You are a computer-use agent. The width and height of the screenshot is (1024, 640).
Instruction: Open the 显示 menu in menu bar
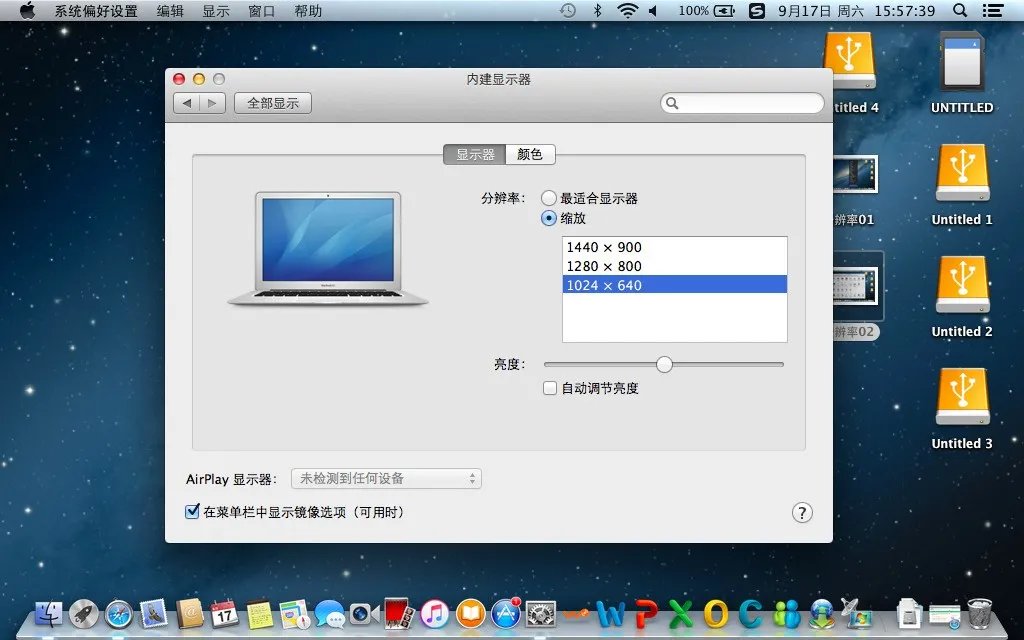[216, 11]
